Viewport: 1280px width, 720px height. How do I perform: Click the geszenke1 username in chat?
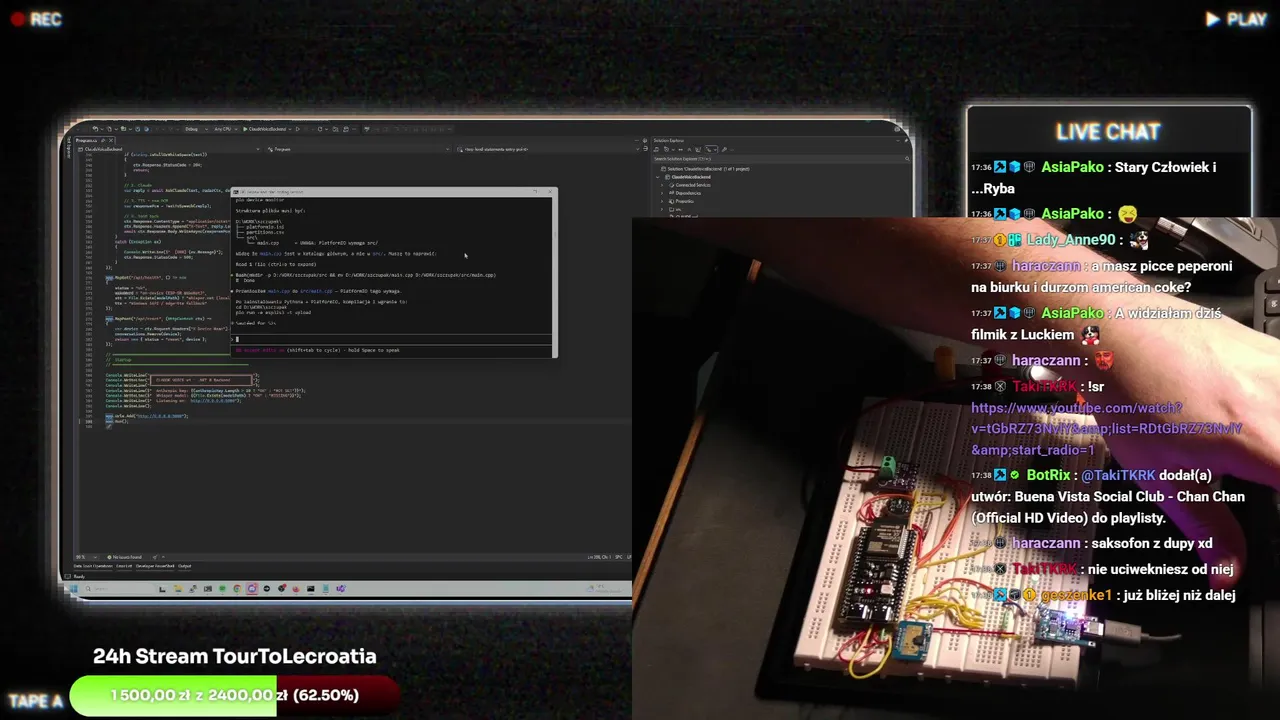1076,595
